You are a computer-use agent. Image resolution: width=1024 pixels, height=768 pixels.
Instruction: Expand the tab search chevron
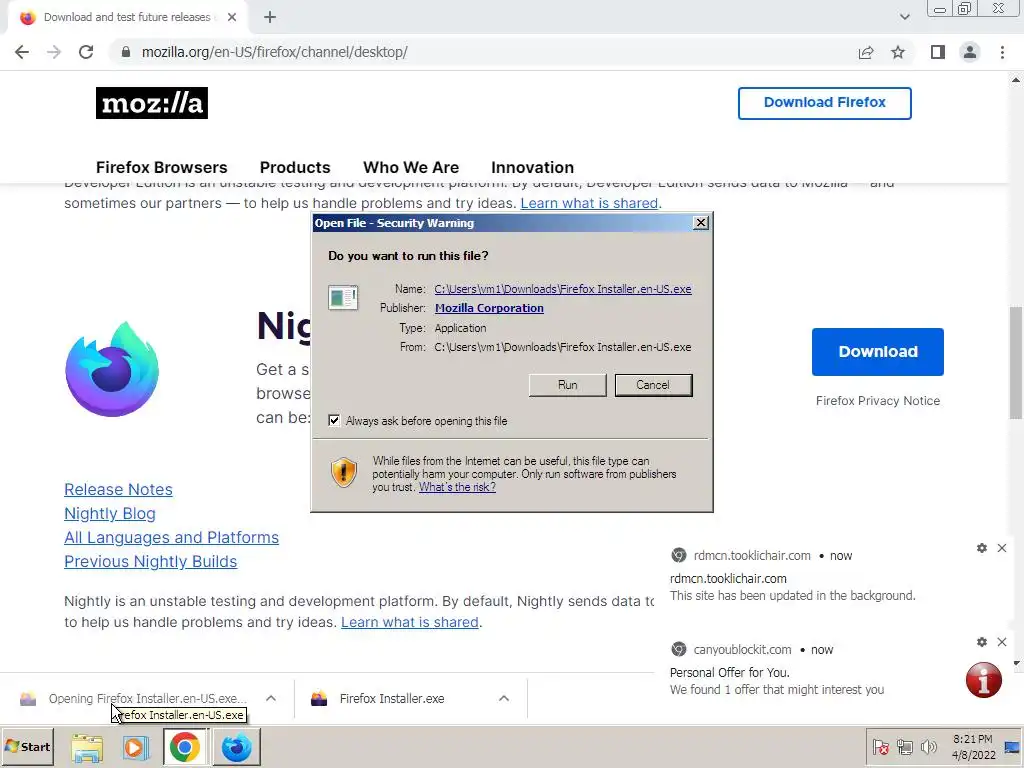click(904, 17)
